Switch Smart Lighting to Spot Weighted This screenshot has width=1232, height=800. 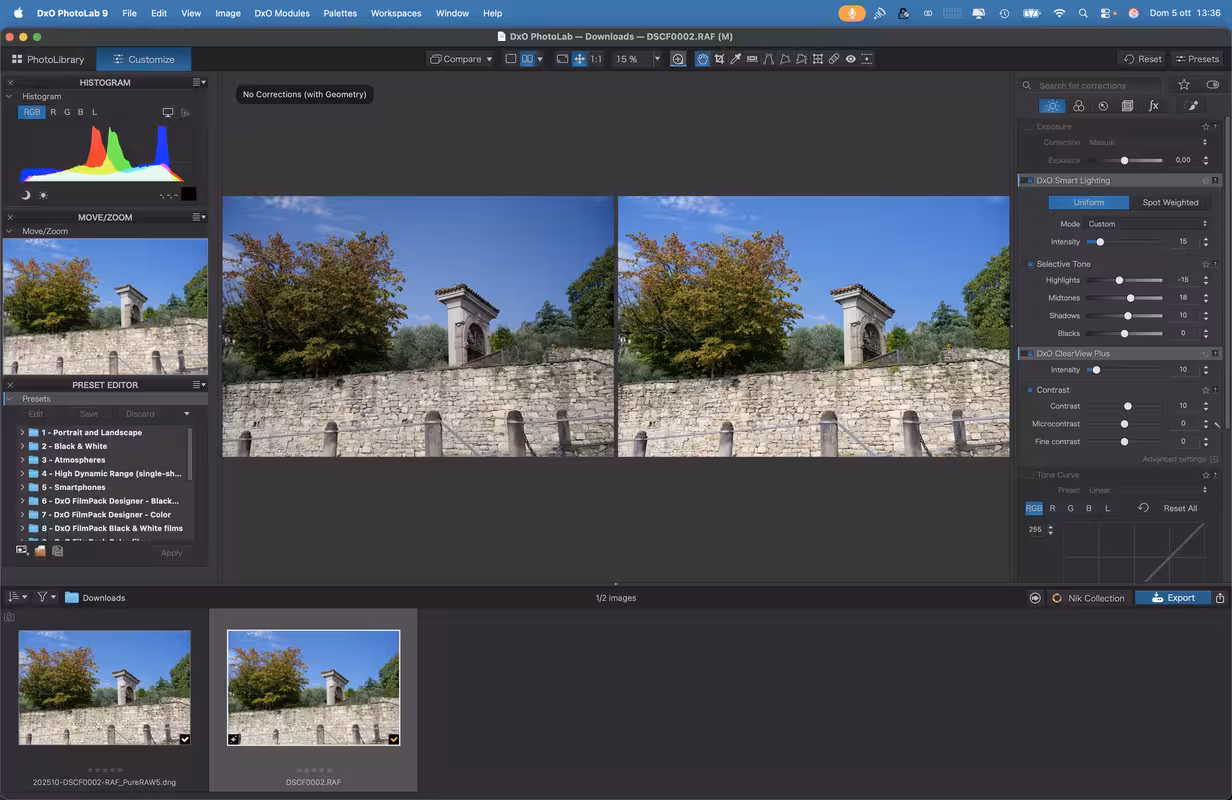[x=1170, y=202]
